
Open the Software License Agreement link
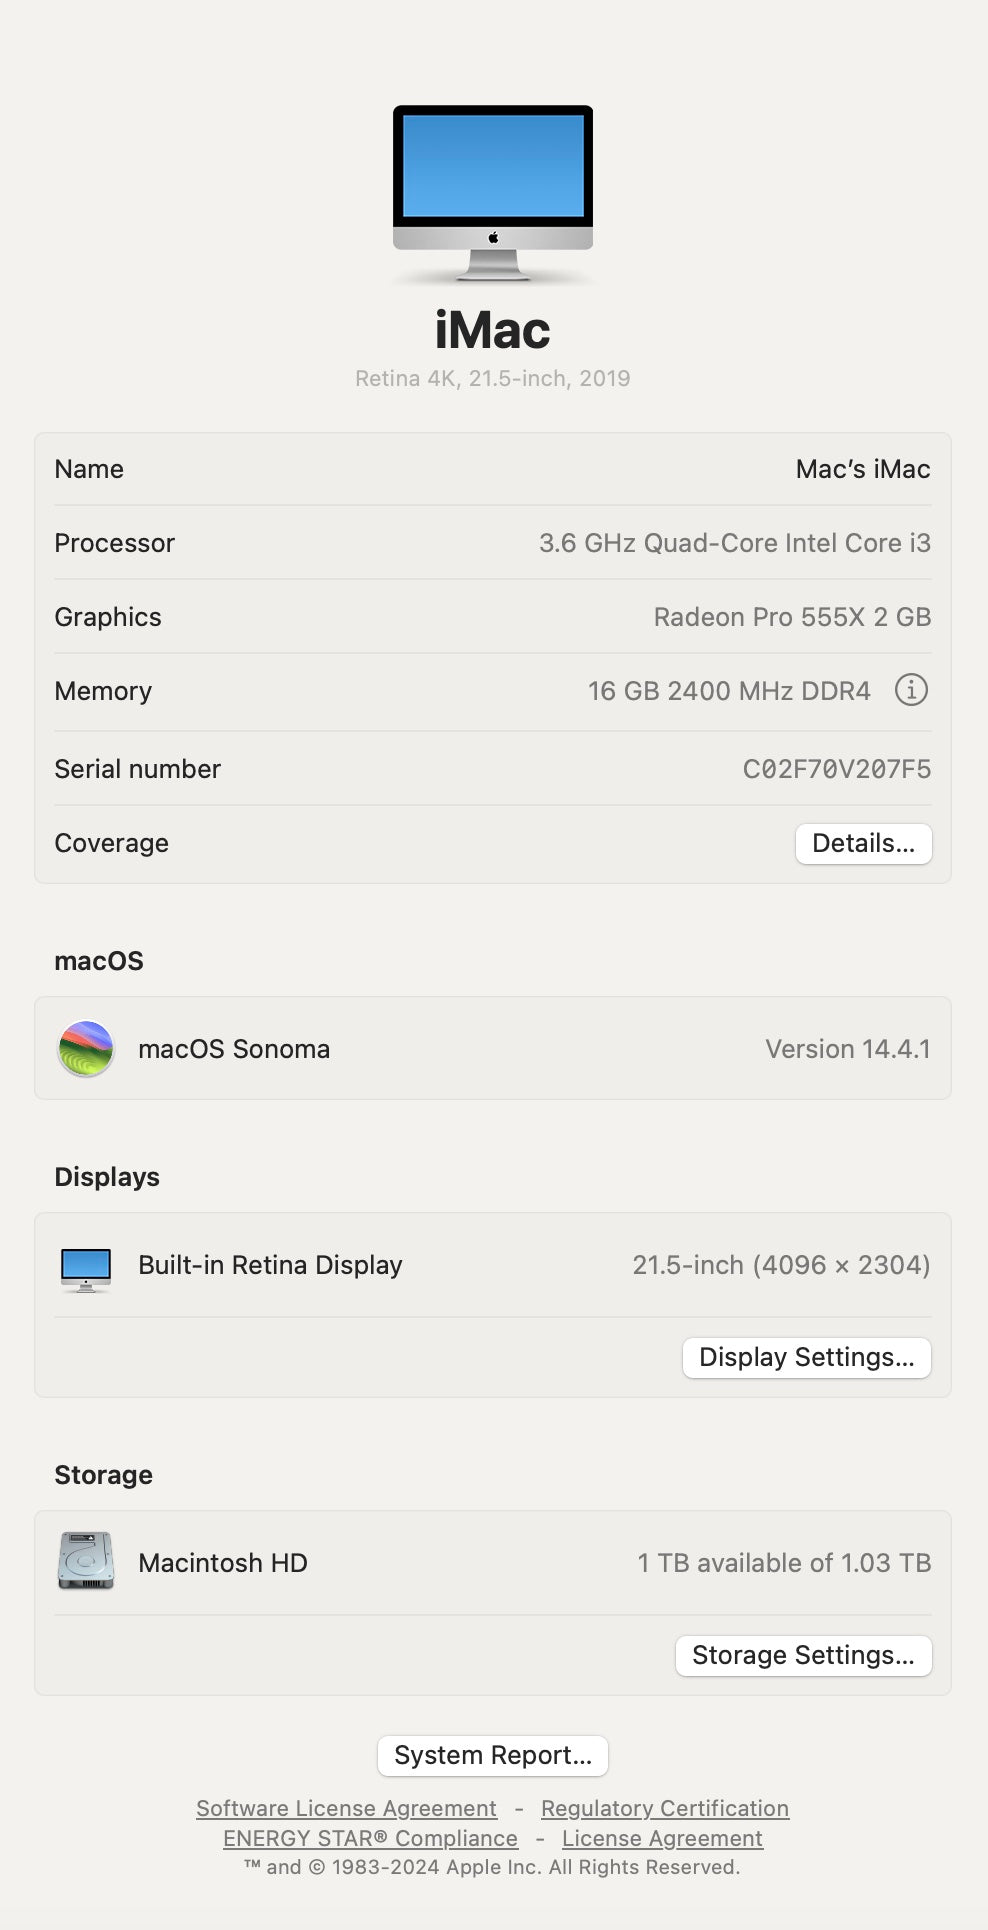(x=346, y=1808)
